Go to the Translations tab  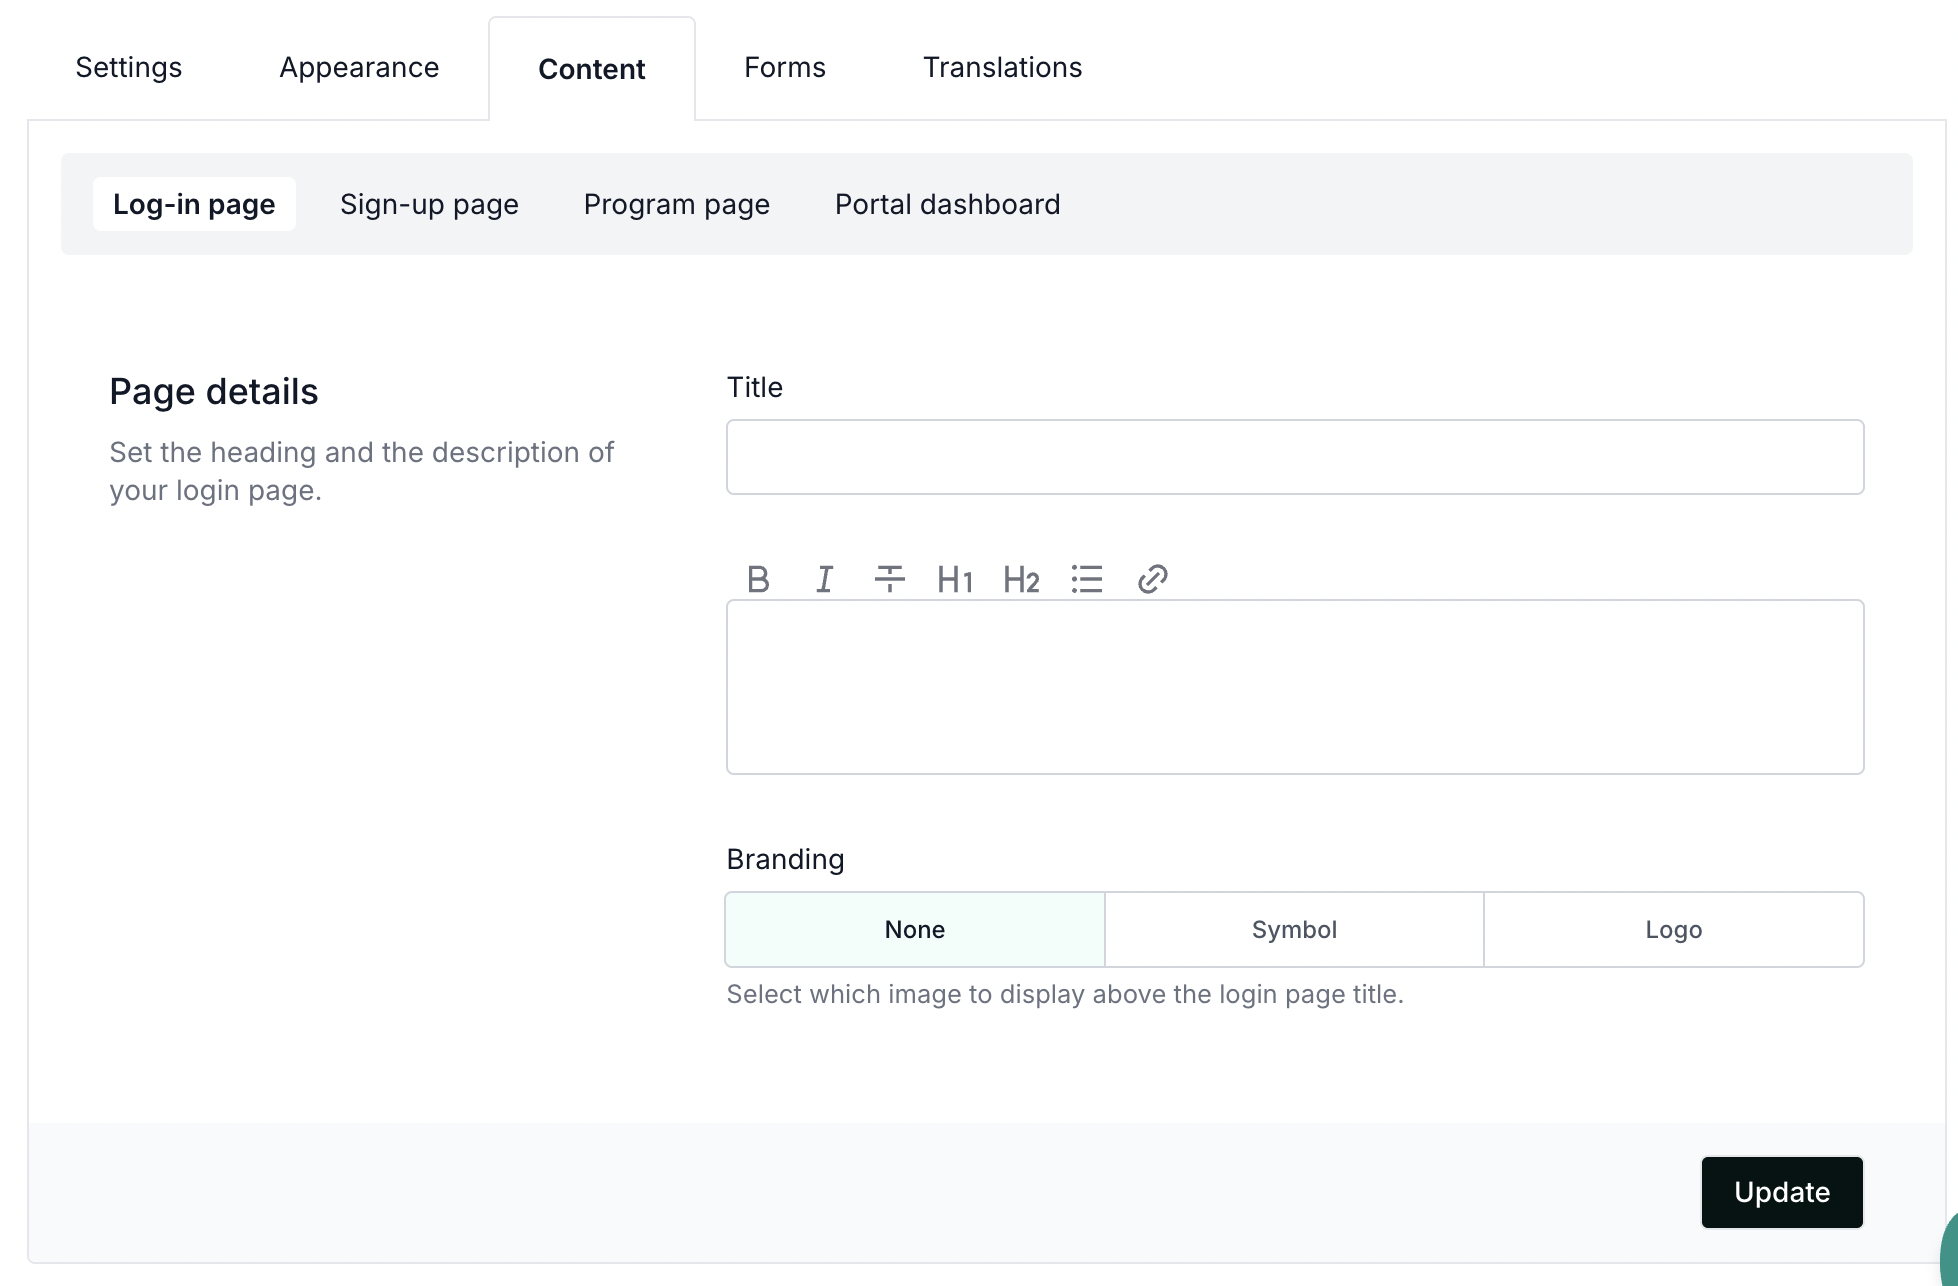(1002, 67)
